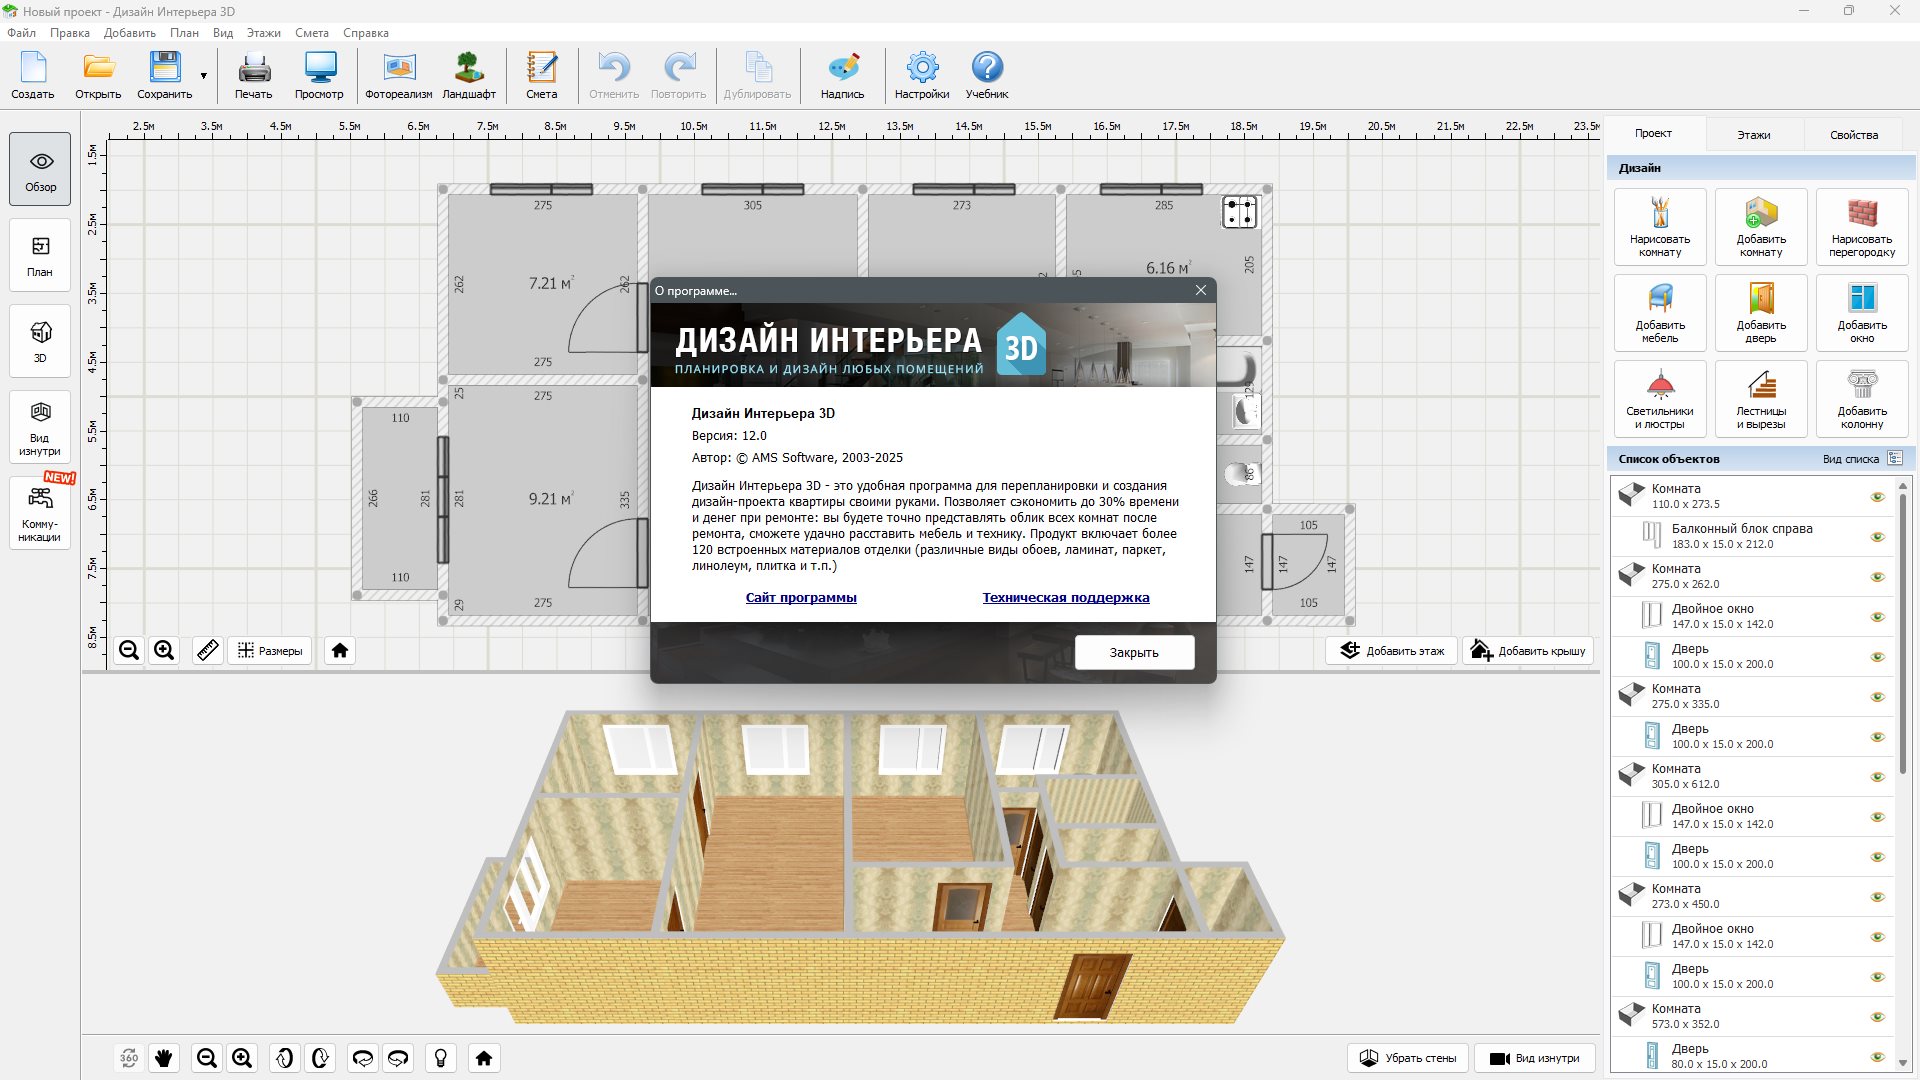Open the Техническая поддержка link
Viewport: 1920px width, 1080px height.
click(x=1065, y=598)
